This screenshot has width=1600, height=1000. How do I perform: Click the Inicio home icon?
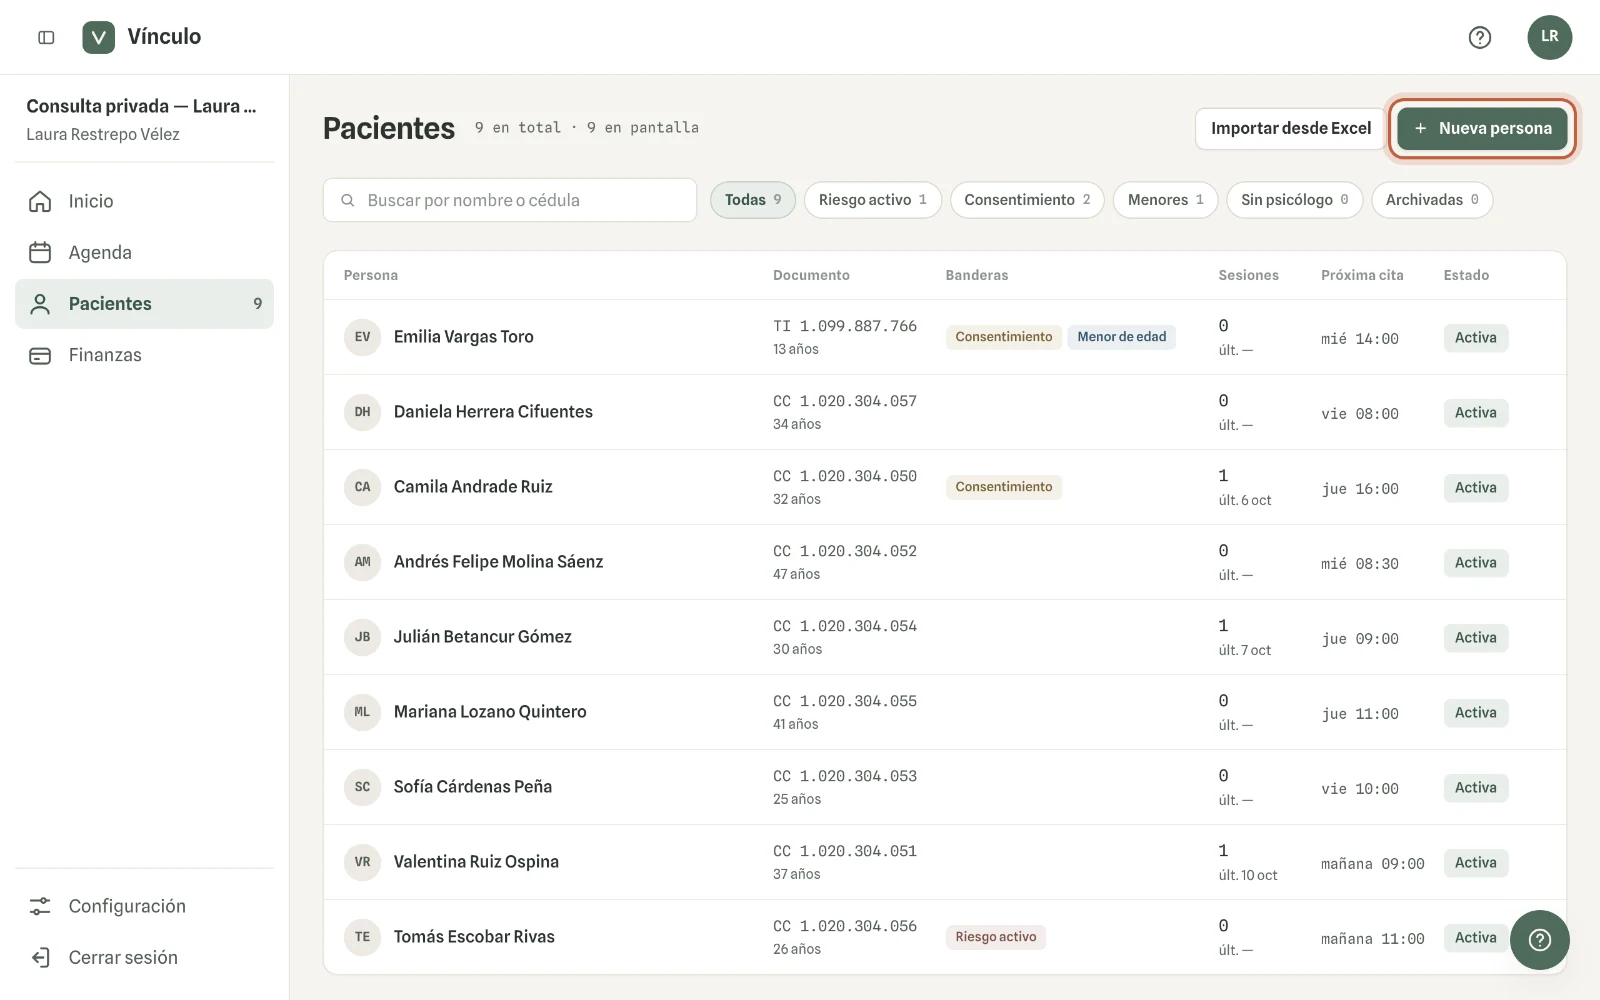click(x=40, y=201)
